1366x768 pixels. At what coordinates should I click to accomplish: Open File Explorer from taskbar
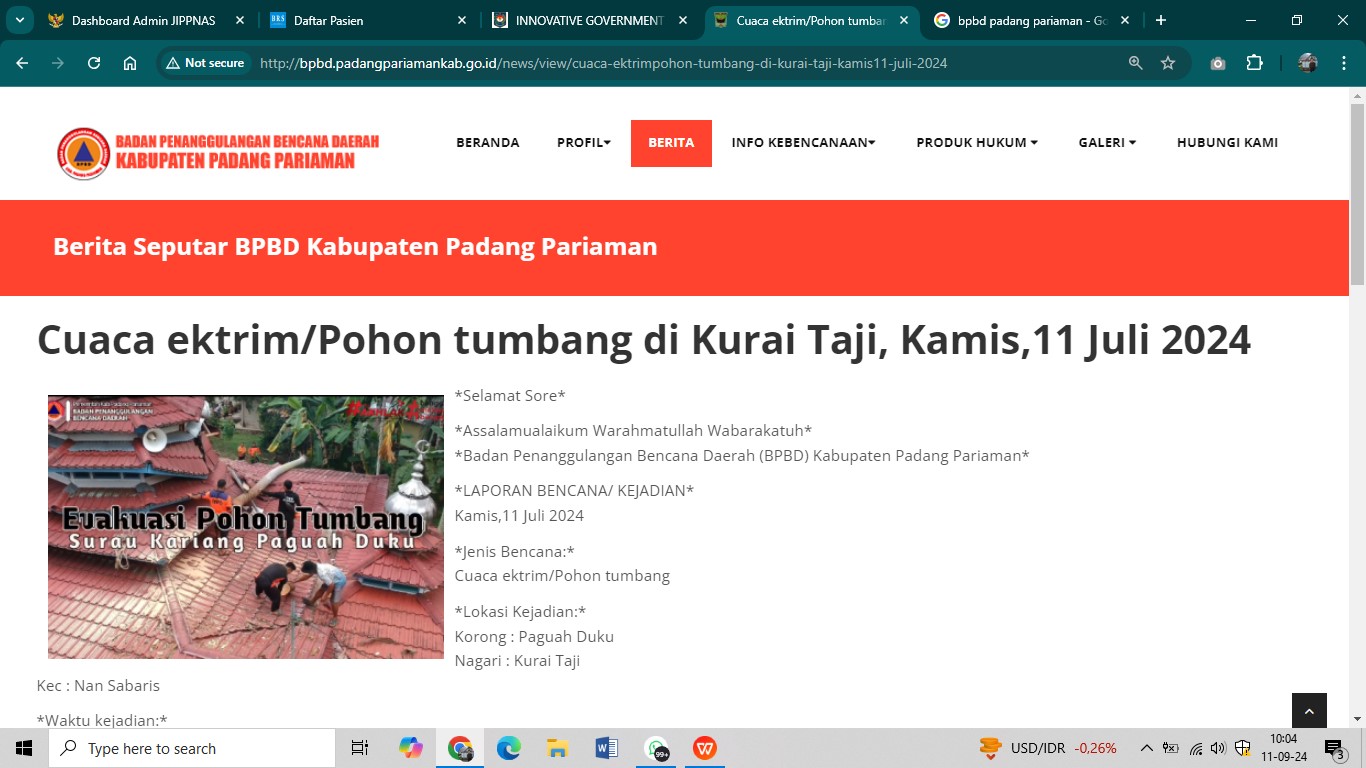point(558,748)
